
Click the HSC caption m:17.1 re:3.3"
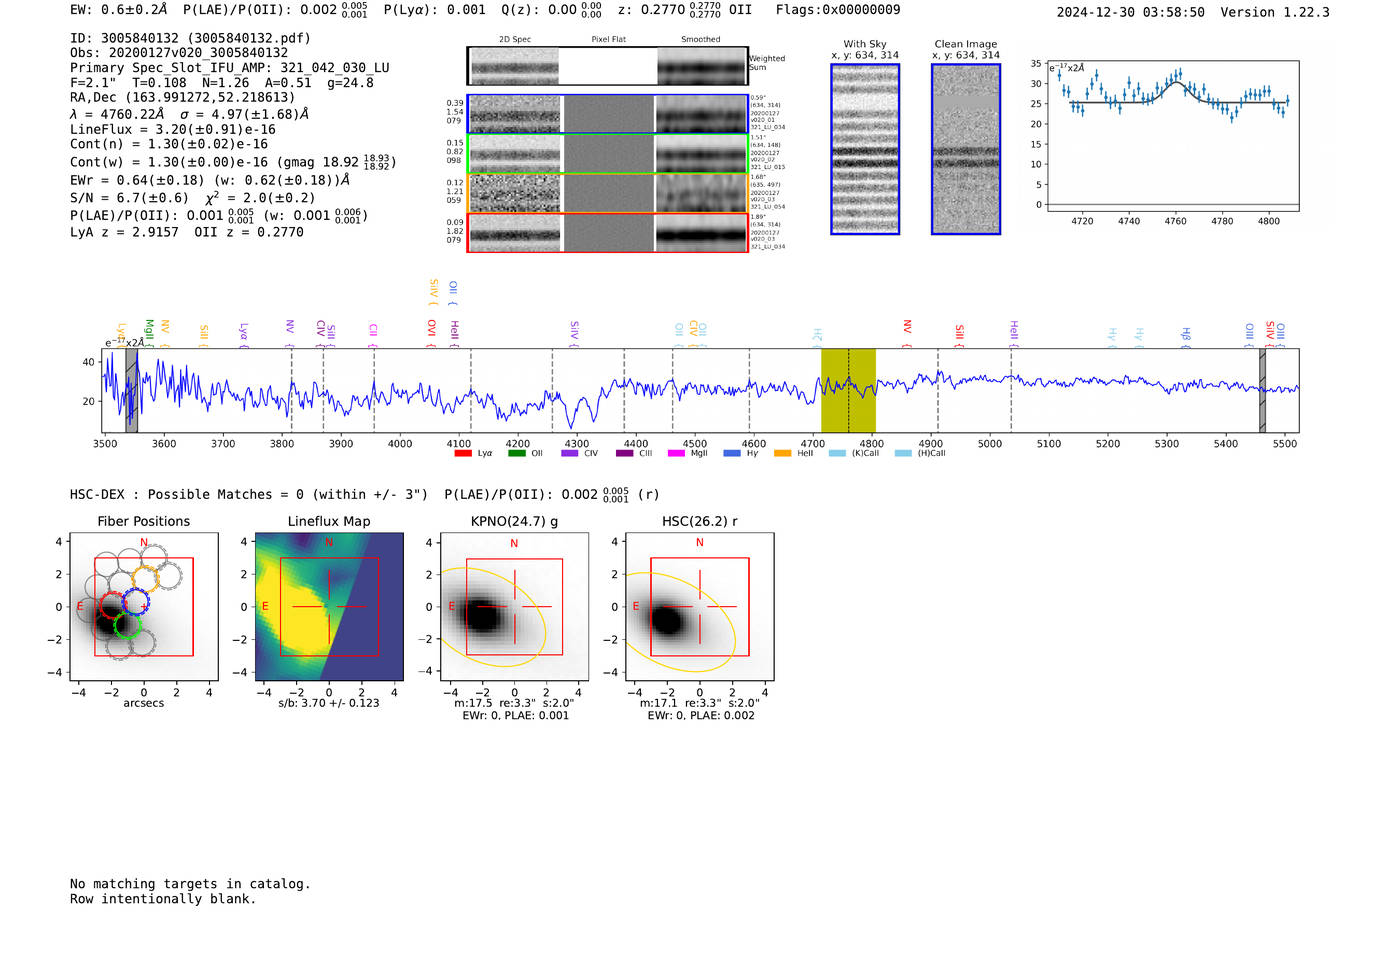pos(699,703)
